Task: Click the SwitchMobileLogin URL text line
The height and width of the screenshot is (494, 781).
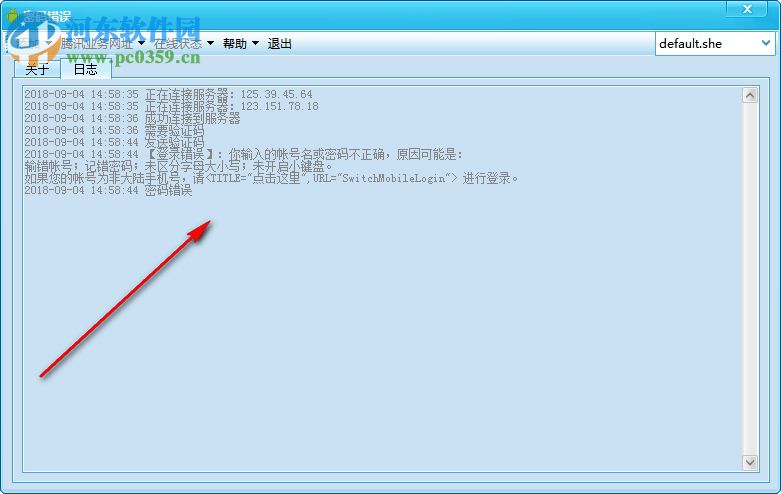Action: pos(271,178)
